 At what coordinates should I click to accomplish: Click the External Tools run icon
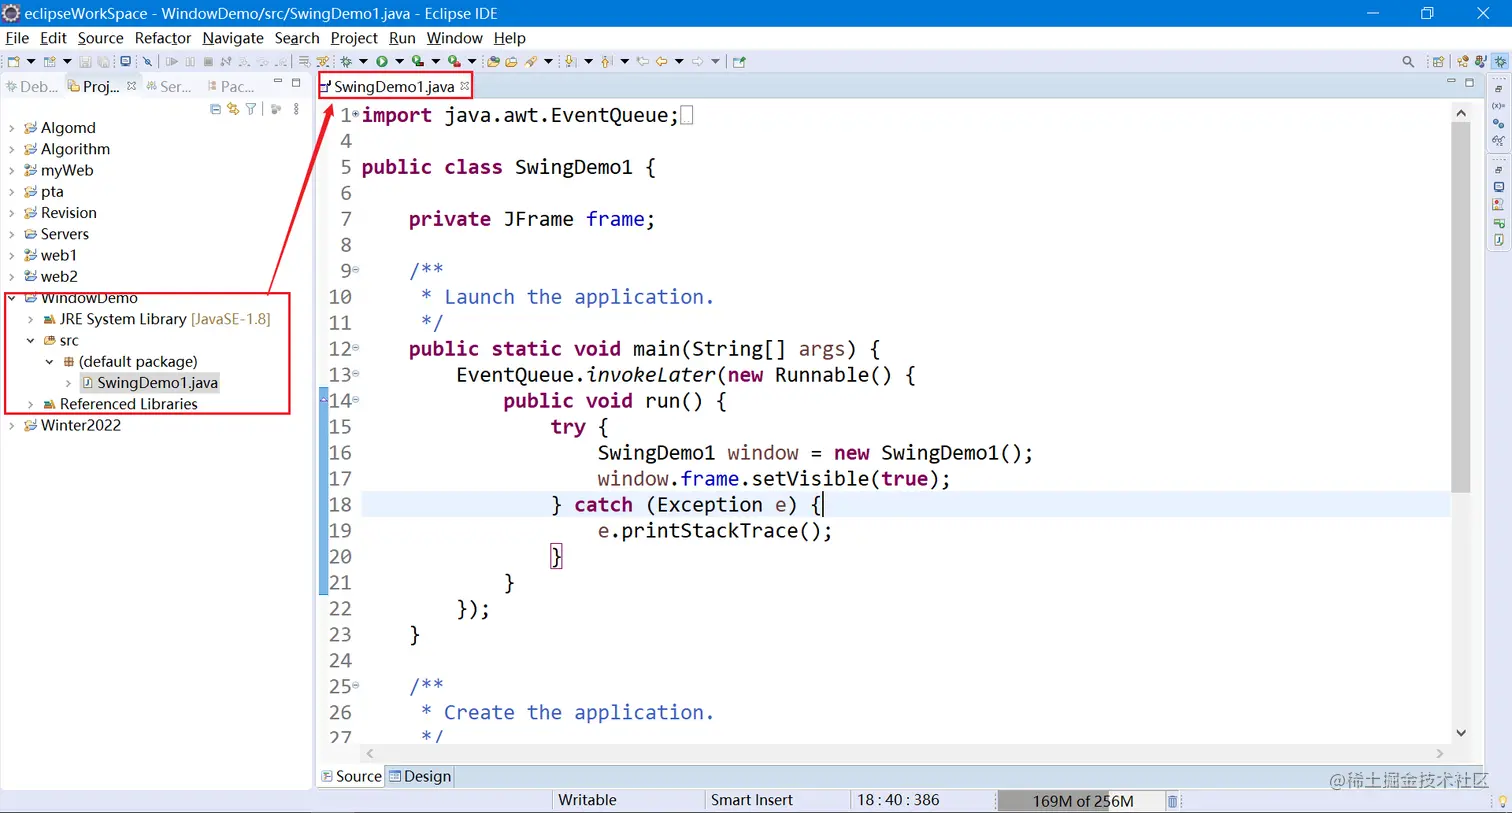tap(454, 61)
